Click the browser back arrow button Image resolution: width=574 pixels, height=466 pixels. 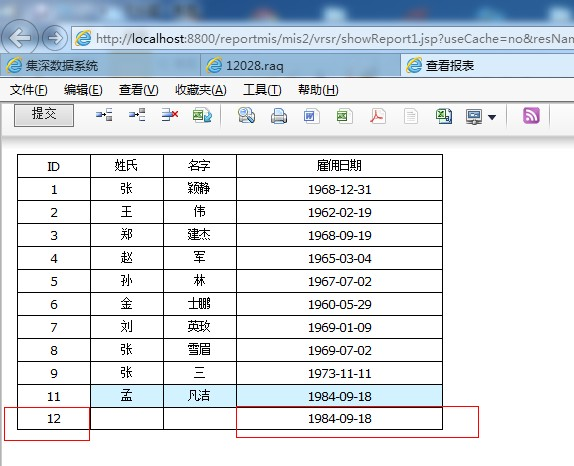[x=20, y=38]
